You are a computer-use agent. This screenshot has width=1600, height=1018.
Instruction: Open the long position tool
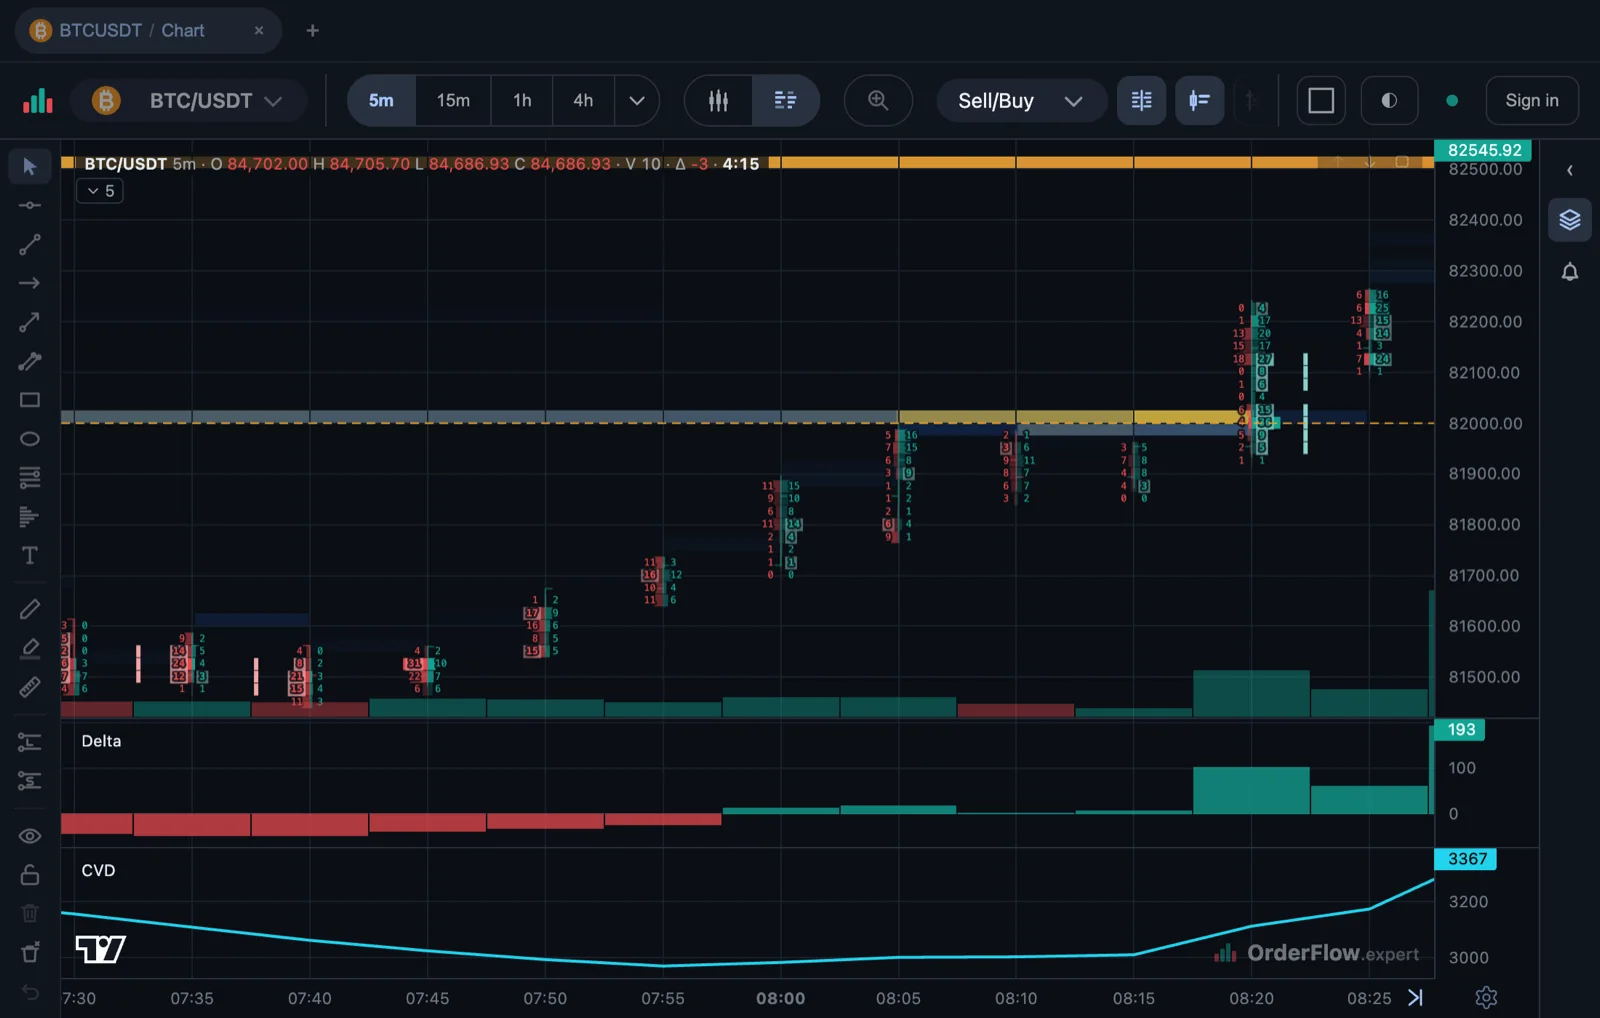pyautogui.click(x=30, y=742)
